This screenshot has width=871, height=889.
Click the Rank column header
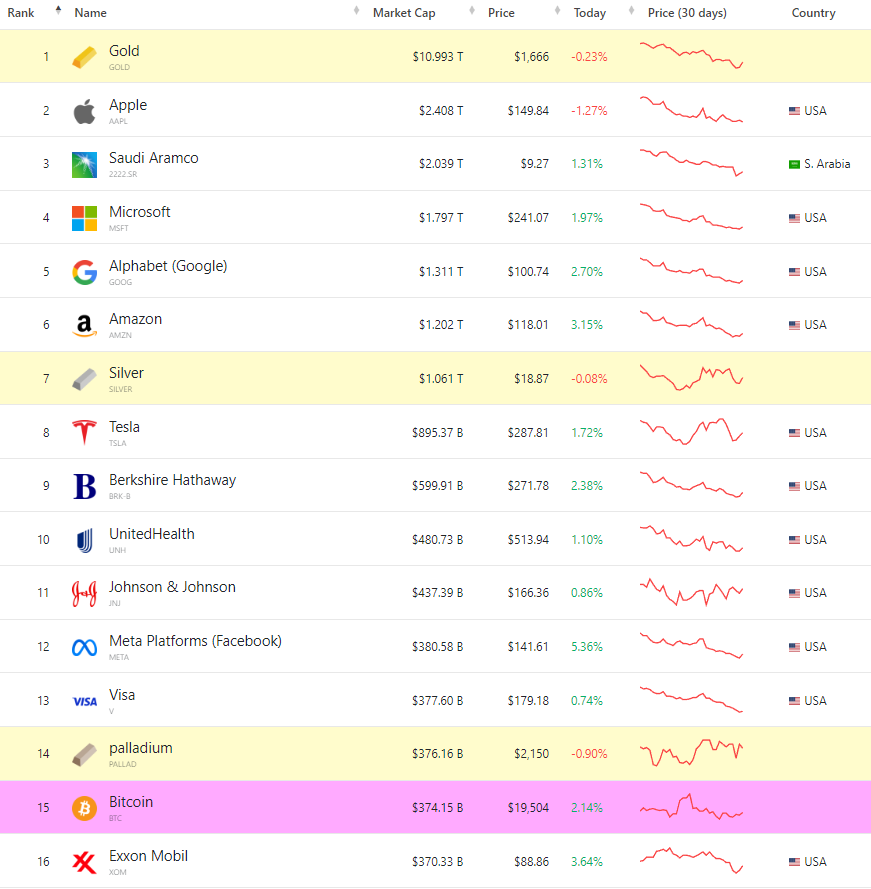click(21, 12)
